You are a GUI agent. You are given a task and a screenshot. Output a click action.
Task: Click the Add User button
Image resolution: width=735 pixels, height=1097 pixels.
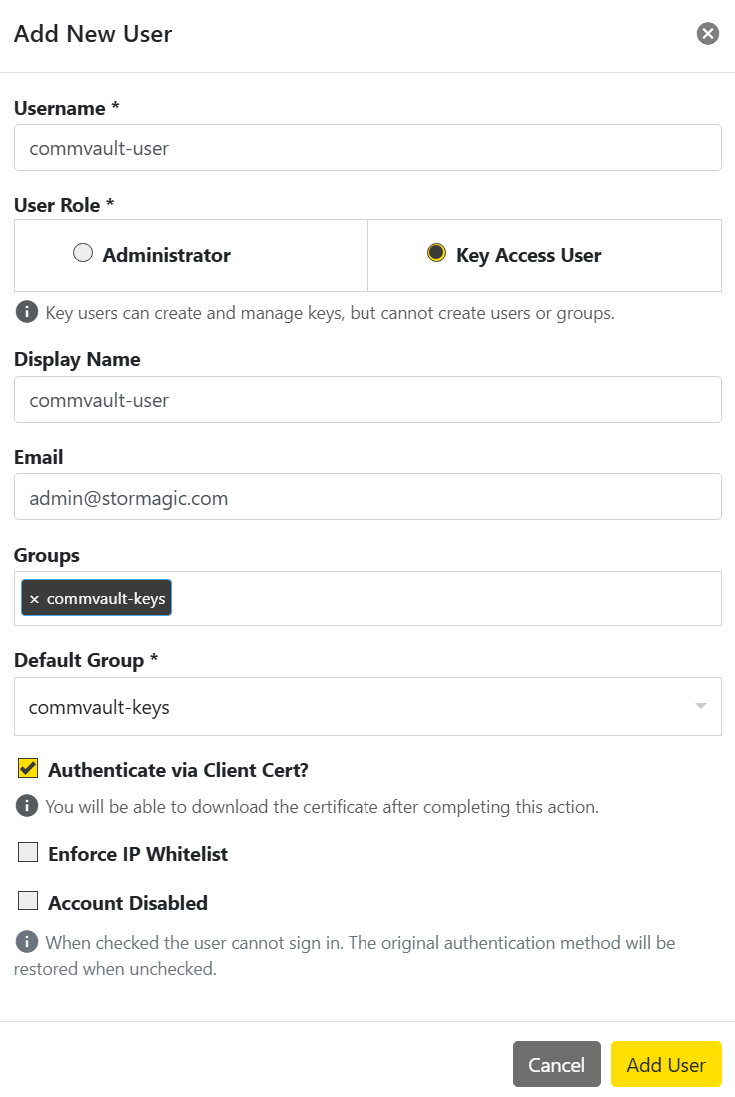tap(666, 1064)
